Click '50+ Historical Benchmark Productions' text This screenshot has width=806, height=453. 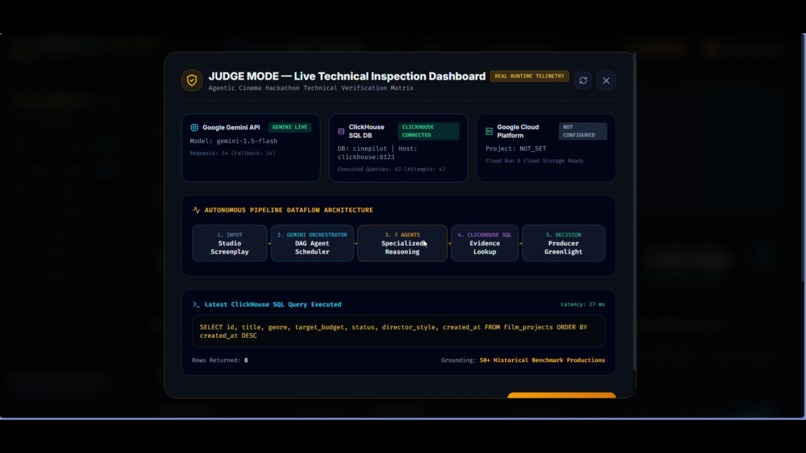[x=542, y=360]
